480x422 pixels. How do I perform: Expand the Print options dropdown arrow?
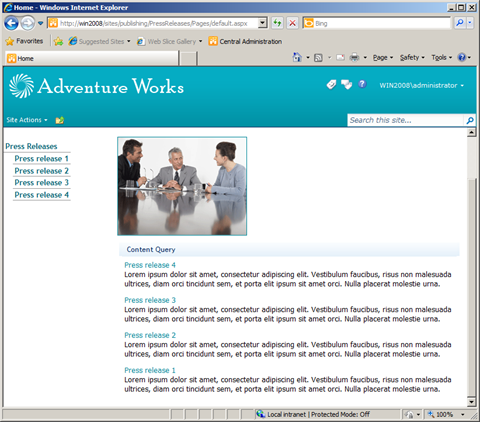pyautogui.click(x=365, y=58)
